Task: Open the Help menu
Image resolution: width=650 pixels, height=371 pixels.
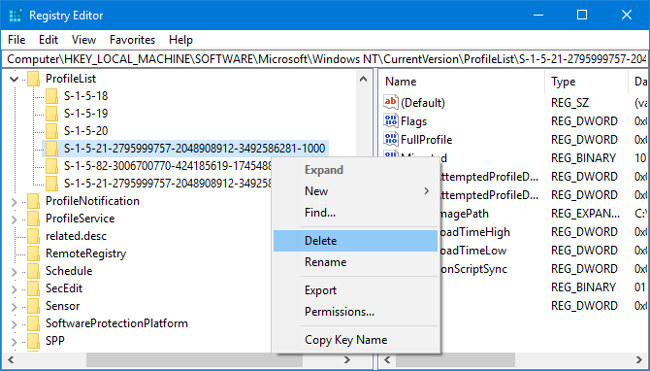Action: tap(181, 40)
